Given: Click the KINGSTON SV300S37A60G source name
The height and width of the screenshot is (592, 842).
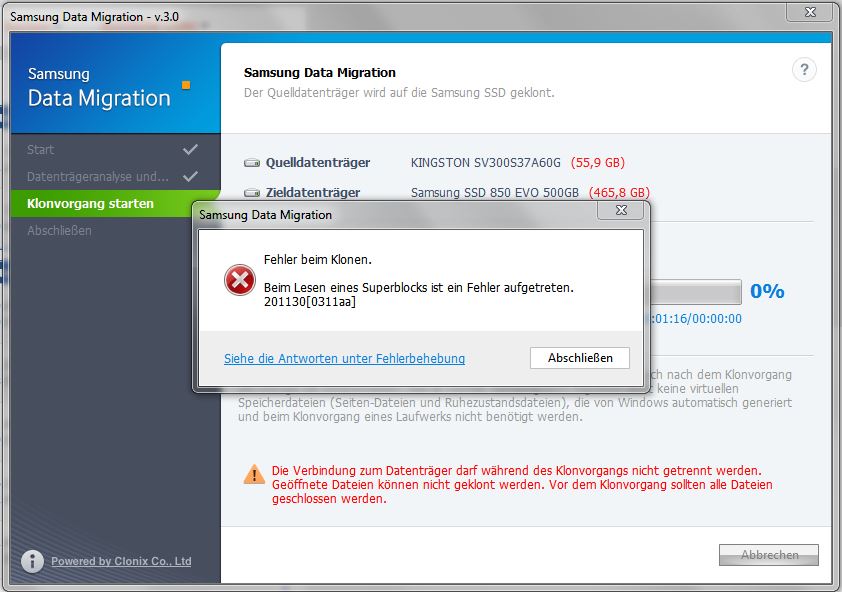Looking at the screenshot, I should (x=485, y=163).
